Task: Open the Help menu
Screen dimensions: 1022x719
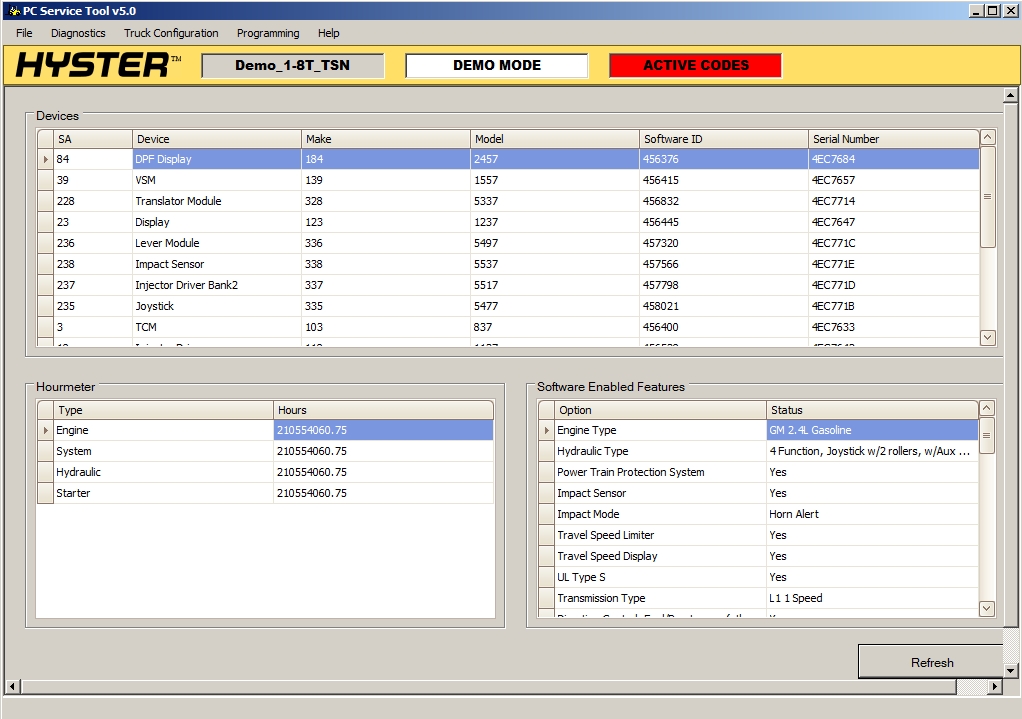Action: click(328, 33)
